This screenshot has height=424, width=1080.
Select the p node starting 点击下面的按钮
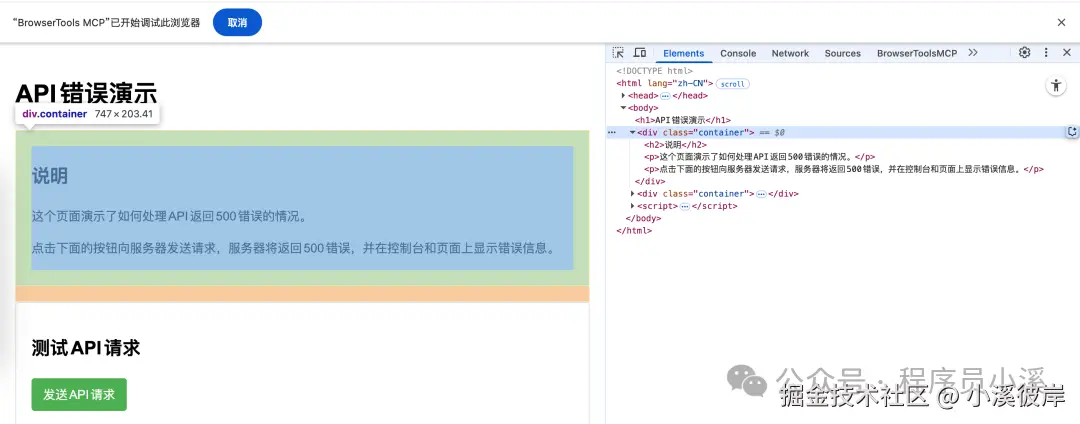[844, 169]
